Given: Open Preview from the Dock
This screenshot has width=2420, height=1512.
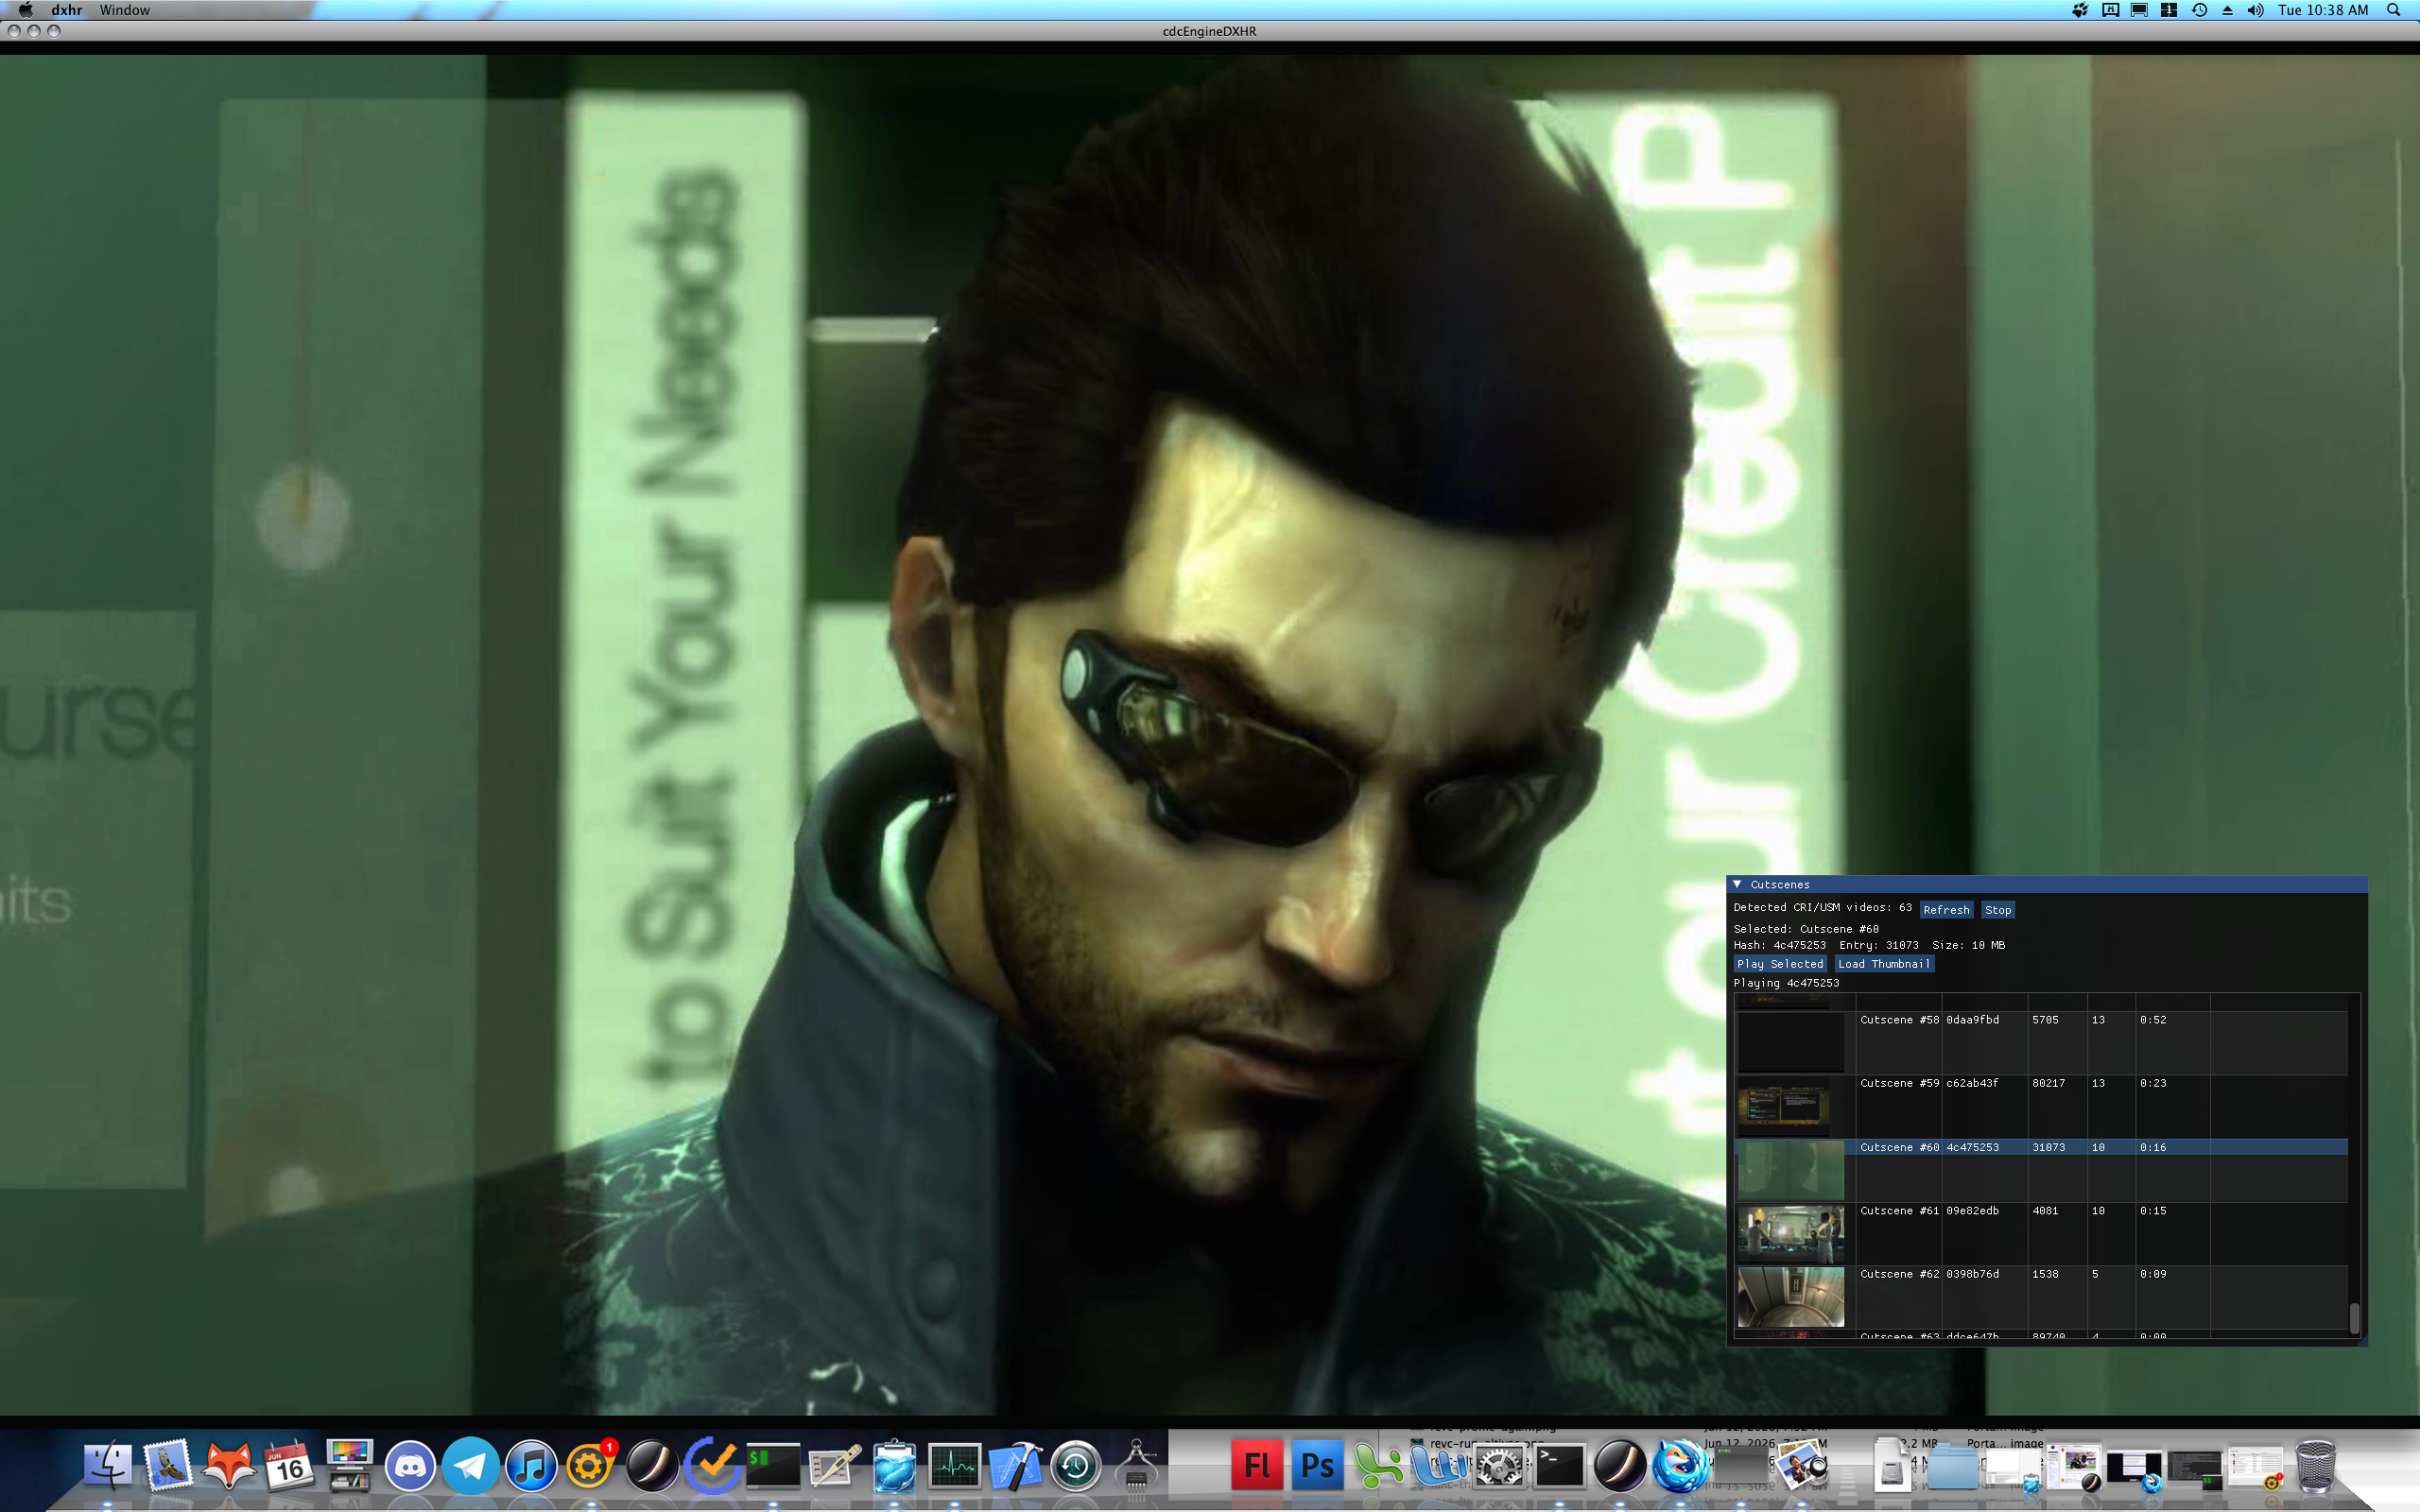Looking at the screenshot, I should point(1802,1467).
